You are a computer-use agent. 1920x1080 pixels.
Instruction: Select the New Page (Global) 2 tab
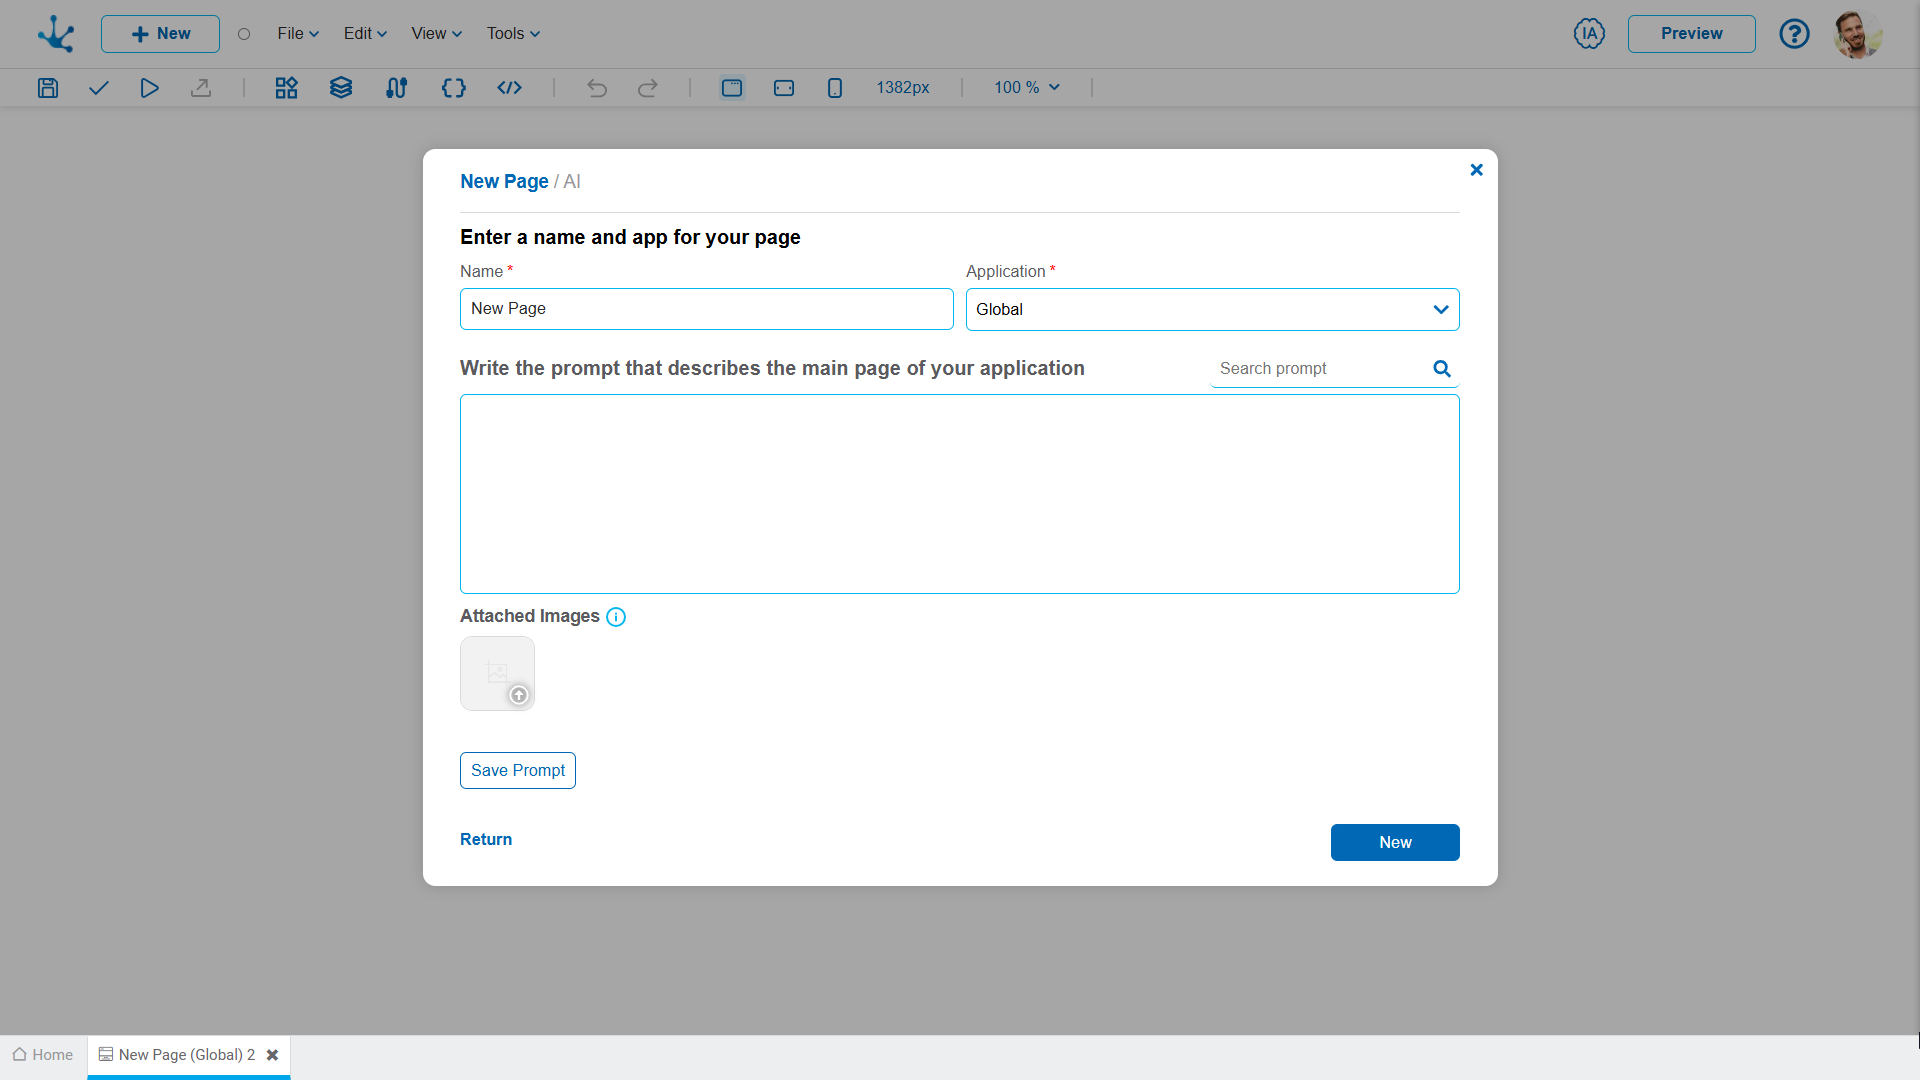pyautogui.click(x=186, y=1055)
